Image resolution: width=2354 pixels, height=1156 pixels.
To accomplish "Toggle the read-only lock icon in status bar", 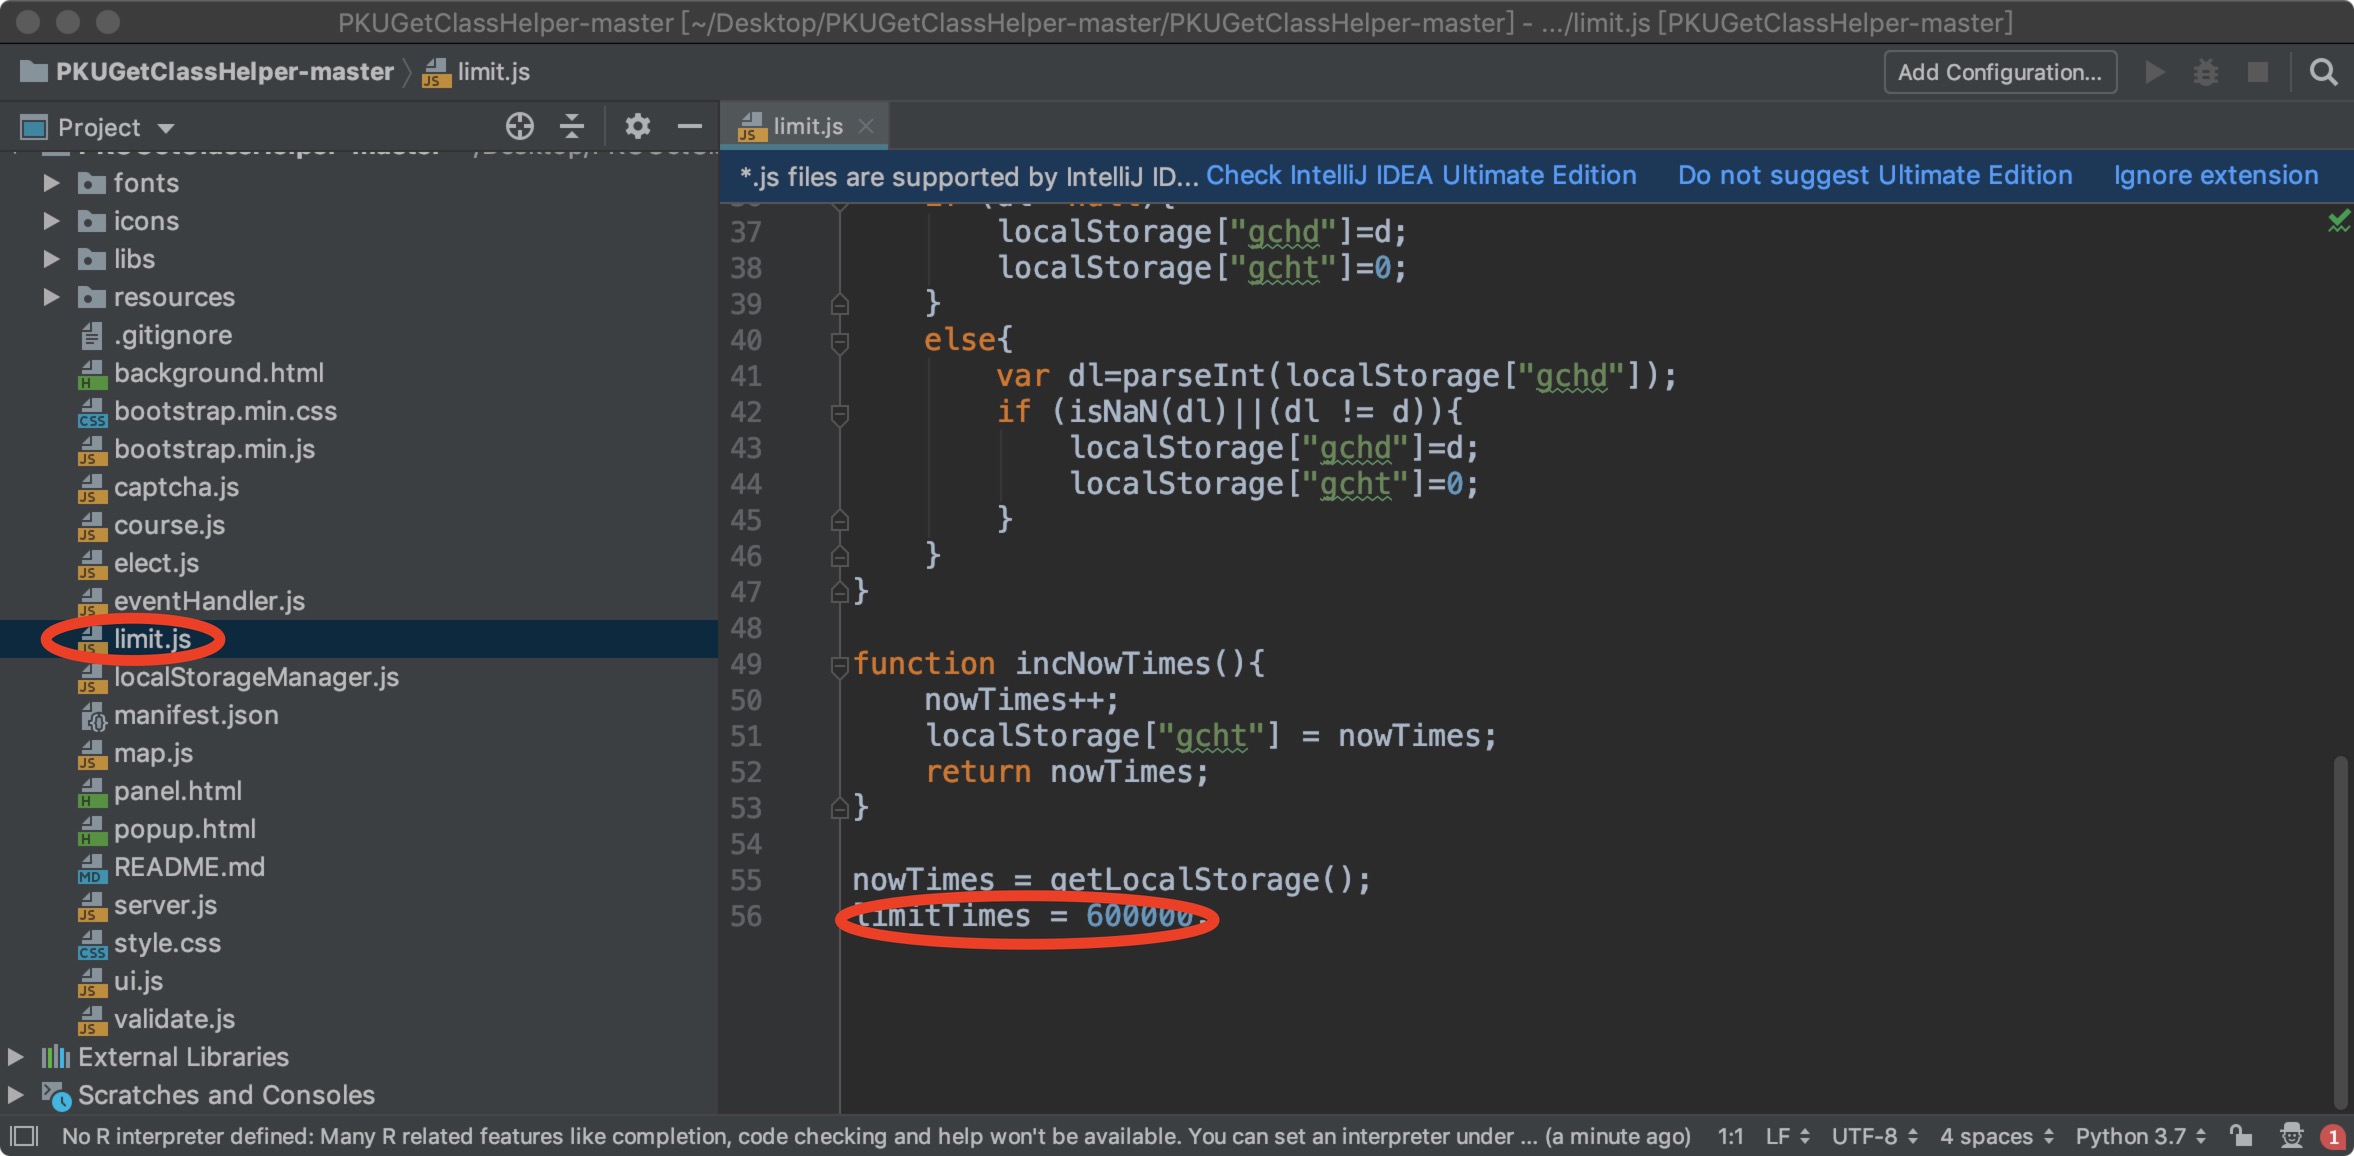I will [2241, 1136].
